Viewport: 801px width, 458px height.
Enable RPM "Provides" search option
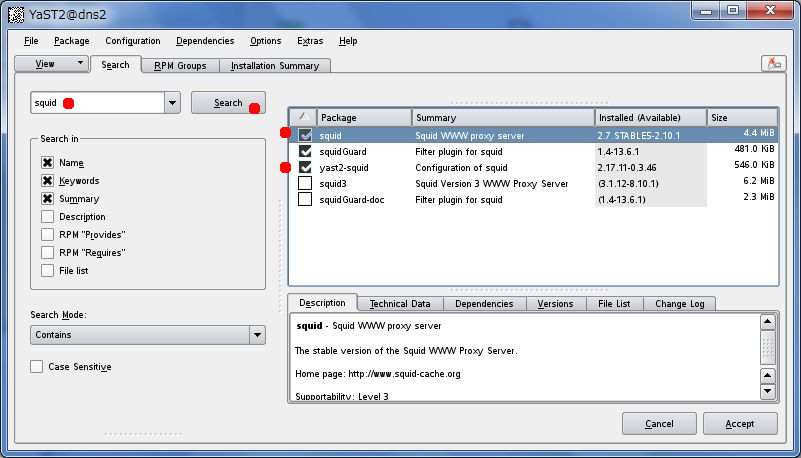pyautogui.click(x=48, y=234)
